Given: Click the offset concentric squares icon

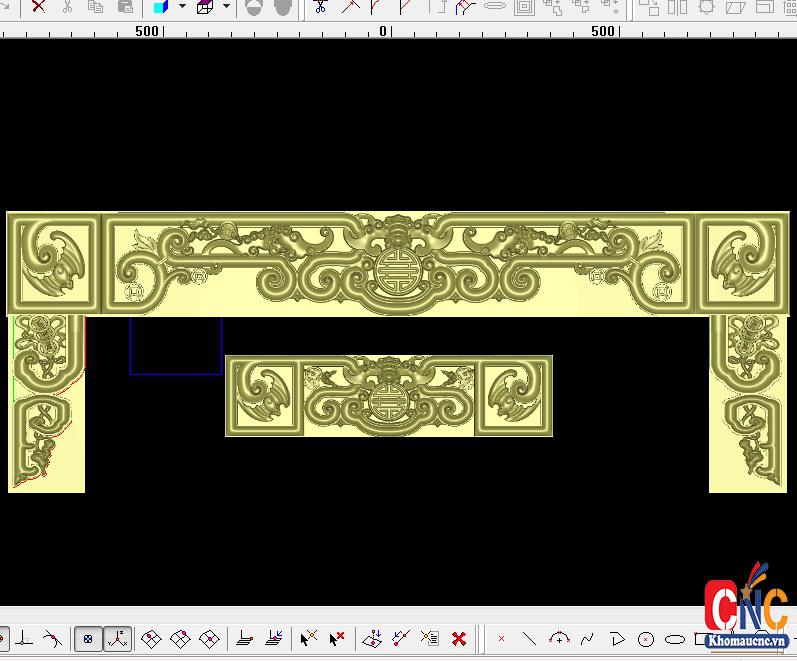Looking at the screenshot, I should coord(525,6).
